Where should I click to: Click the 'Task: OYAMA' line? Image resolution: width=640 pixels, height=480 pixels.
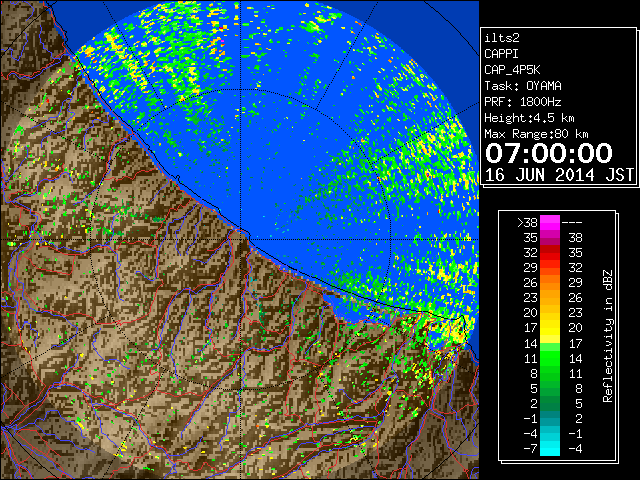(523, 86)
